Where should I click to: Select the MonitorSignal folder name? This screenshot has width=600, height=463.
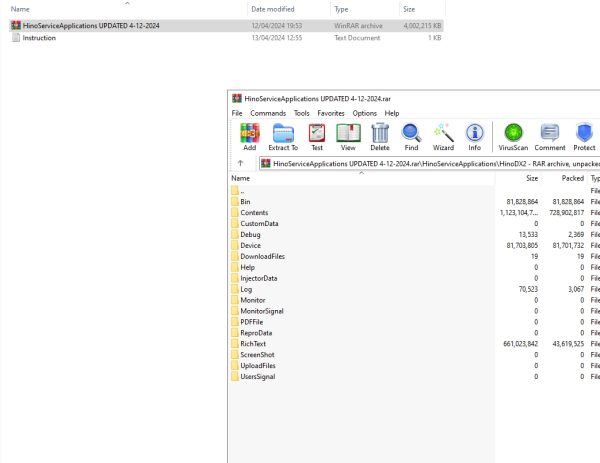coord(262,311)
